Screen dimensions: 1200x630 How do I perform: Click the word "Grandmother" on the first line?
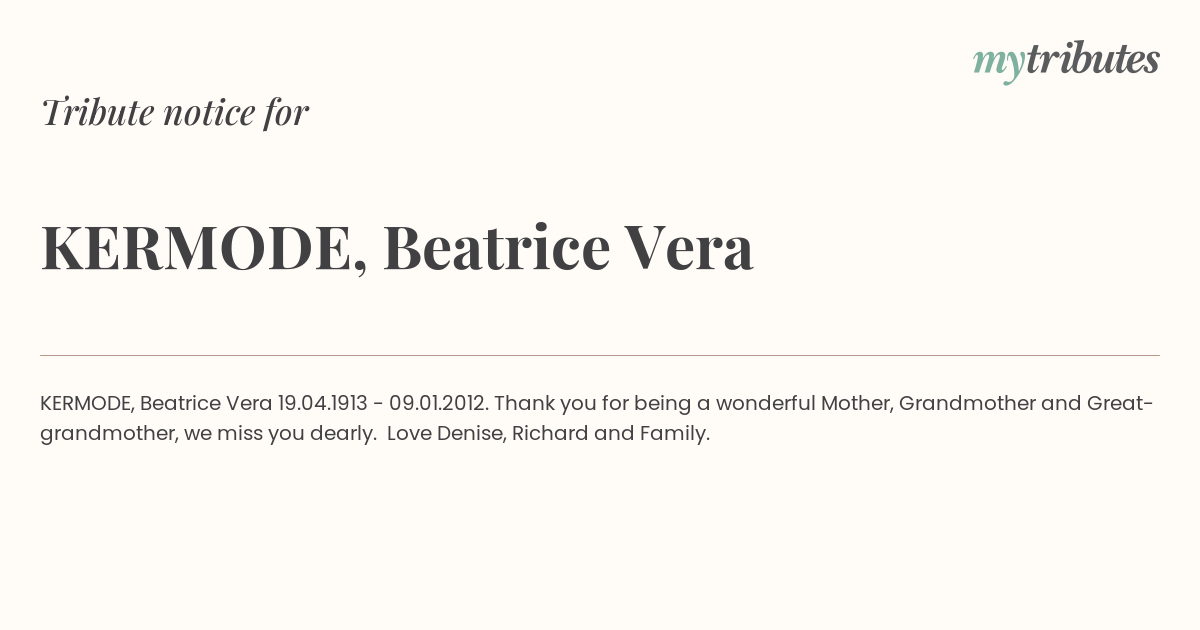[x=966, y=404]
